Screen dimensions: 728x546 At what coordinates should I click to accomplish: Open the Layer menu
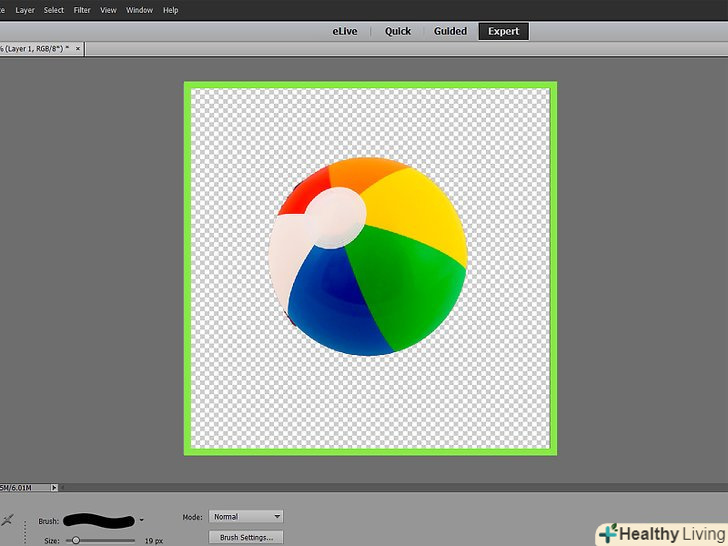click(x=25, y=10)
